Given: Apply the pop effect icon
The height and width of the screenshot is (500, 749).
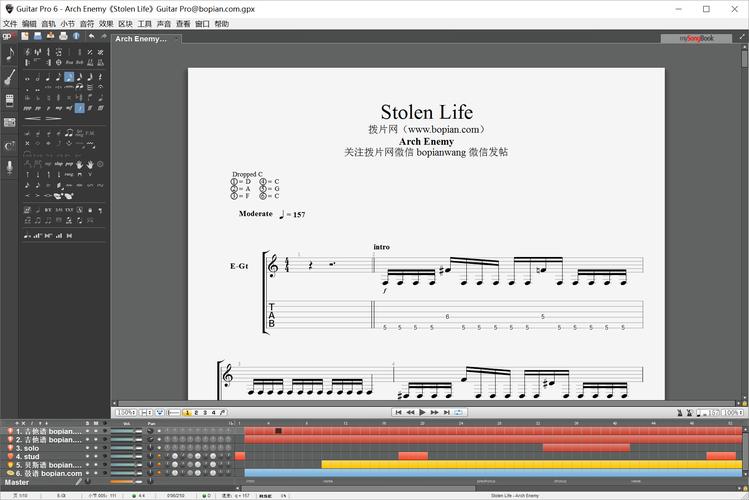Looking at the screenshot, I should (x=69, y=164).
